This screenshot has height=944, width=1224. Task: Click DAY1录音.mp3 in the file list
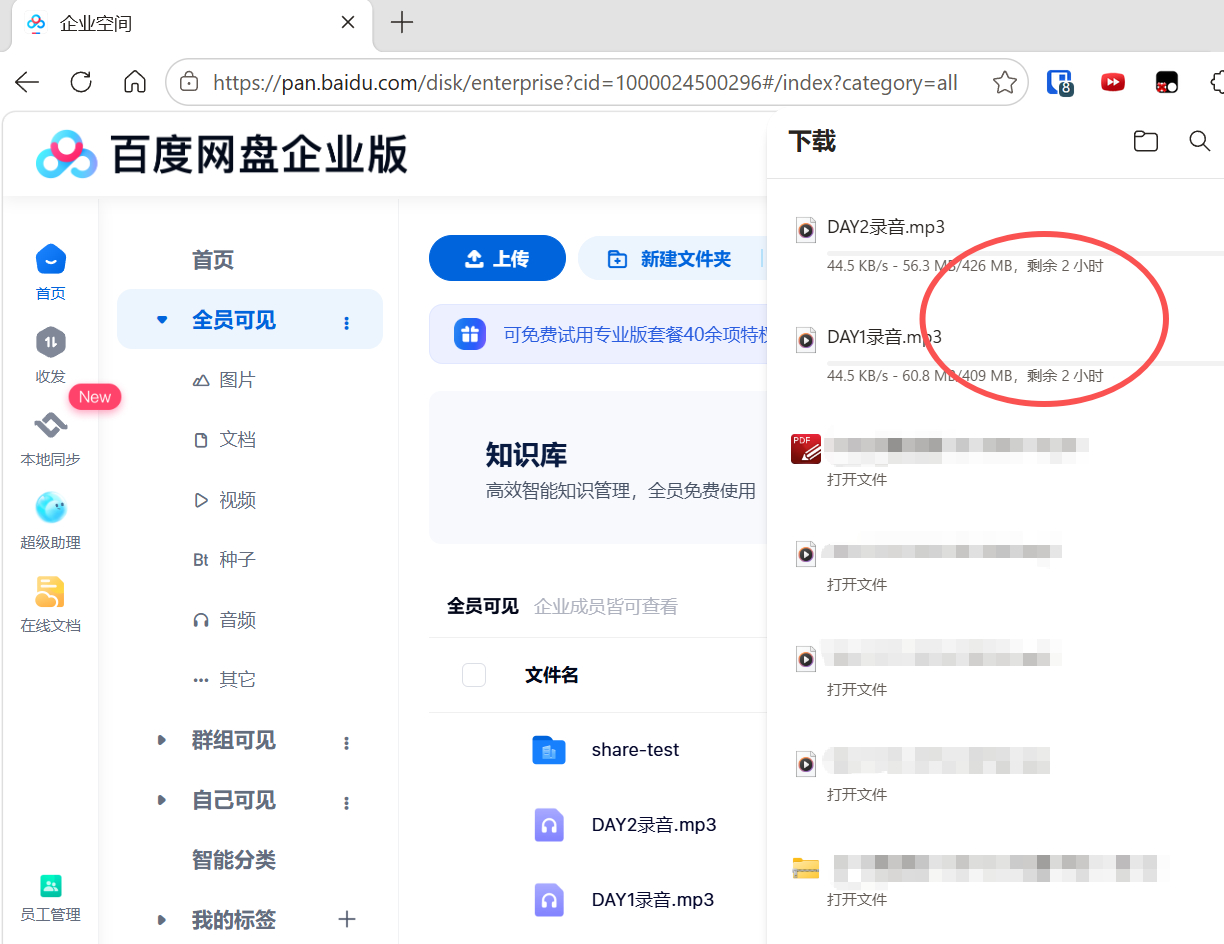click(x=653, y=900)
